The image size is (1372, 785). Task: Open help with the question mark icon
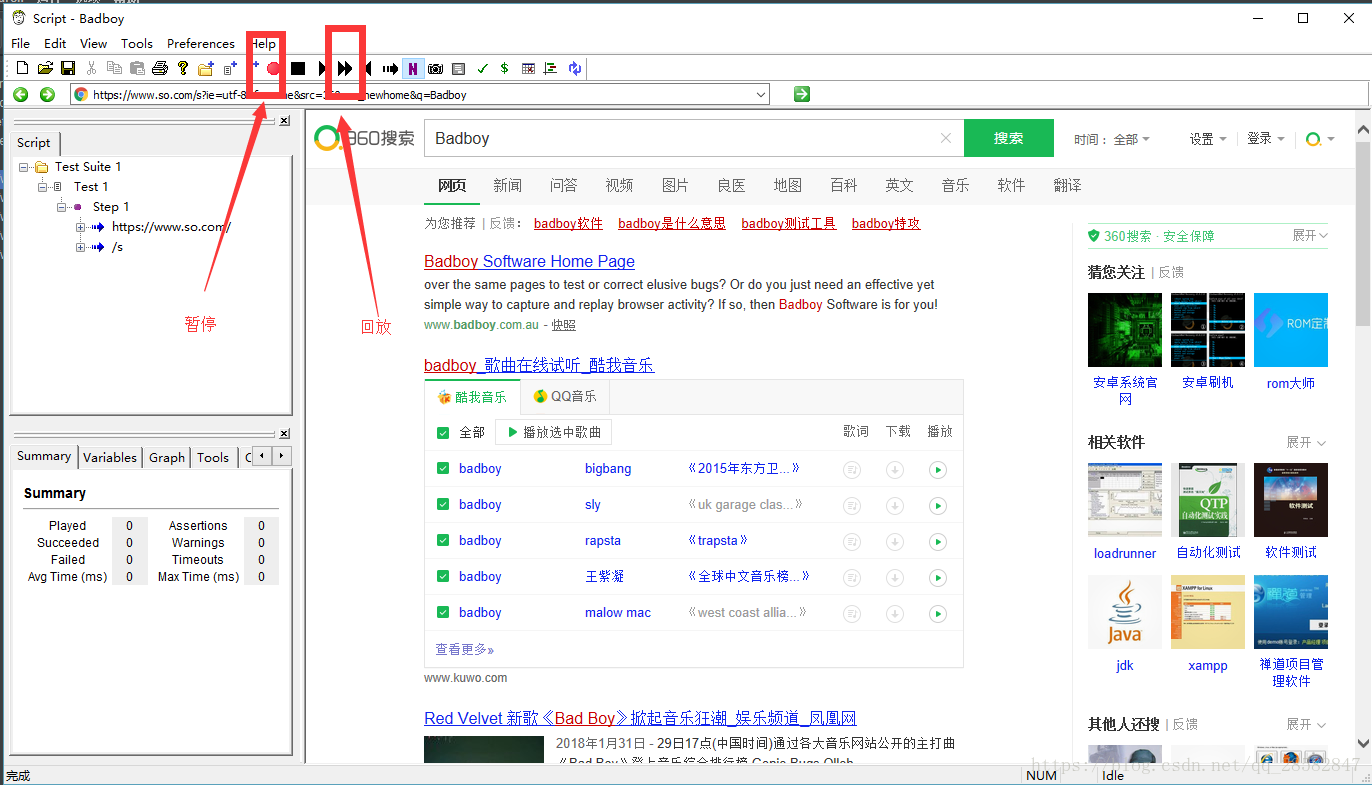[183, 68]
